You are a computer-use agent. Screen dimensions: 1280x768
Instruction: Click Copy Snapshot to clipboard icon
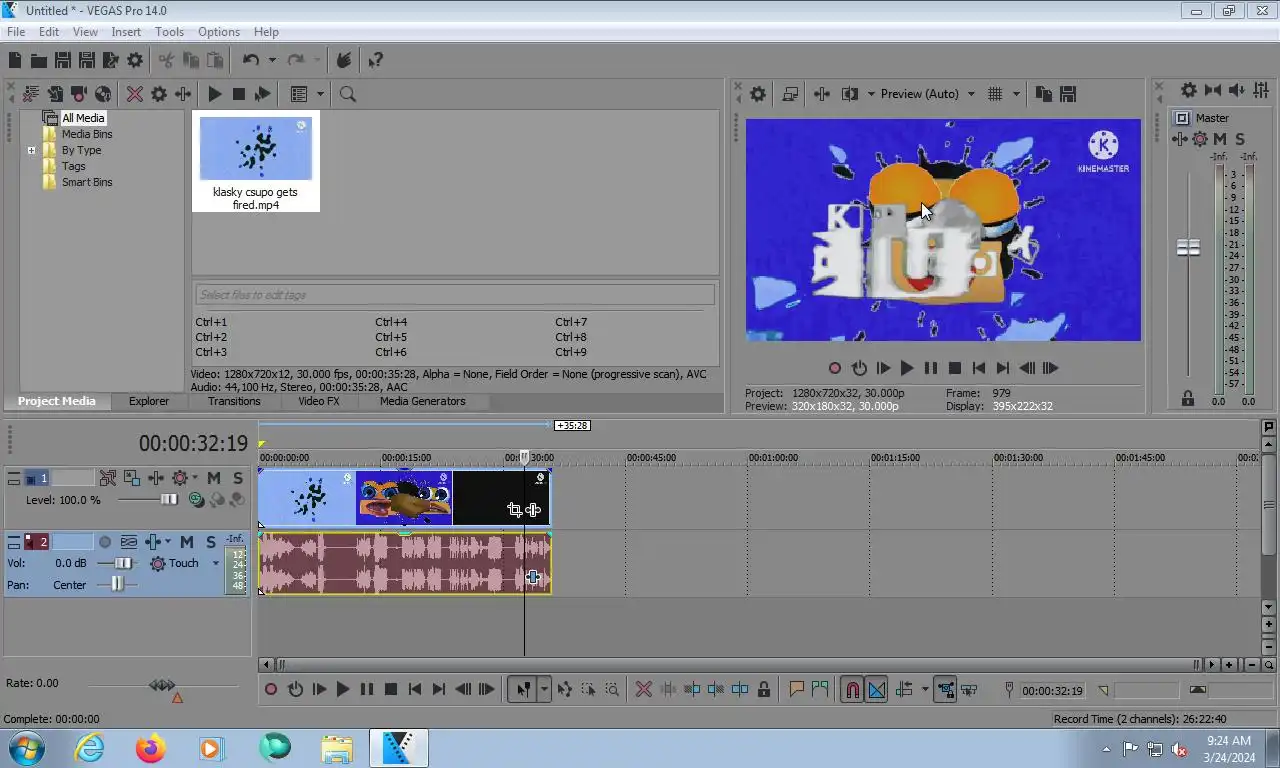pyautogui.click(x=1044, y=94)
